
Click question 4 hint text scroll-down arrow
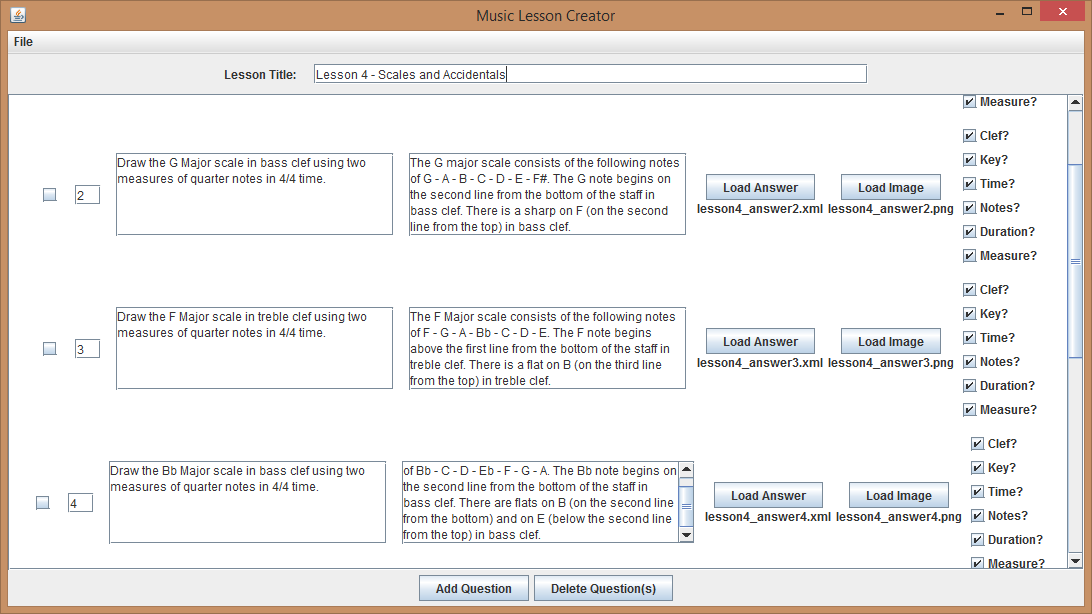pyautogui.click(x=686, y=535)
